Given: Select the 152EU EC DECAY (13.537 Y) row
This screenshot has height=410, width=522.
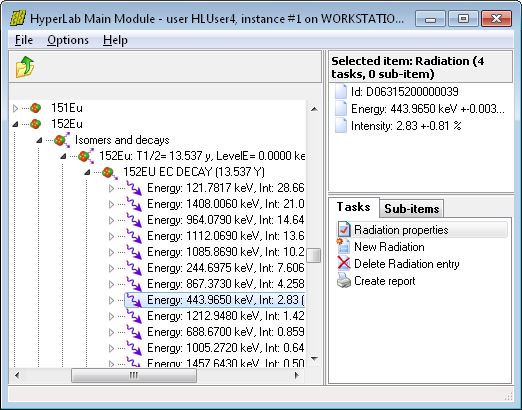Looking at the screenshot, I should pos(194,172).
